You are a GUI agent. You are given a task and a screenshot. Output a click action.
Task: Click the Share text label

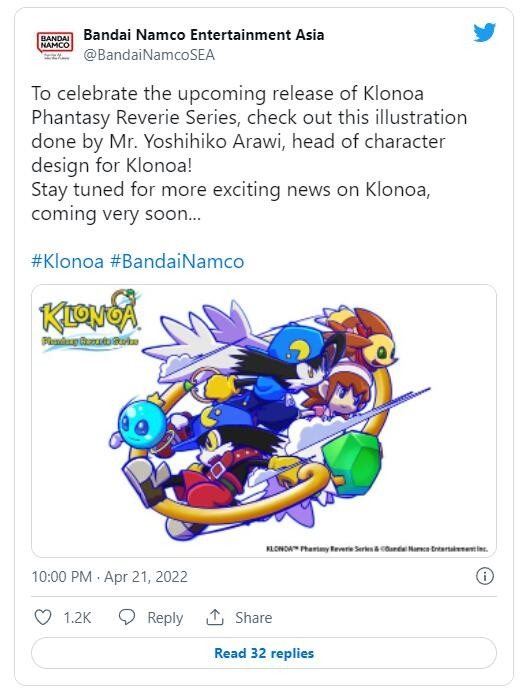(x=253, y=617)
